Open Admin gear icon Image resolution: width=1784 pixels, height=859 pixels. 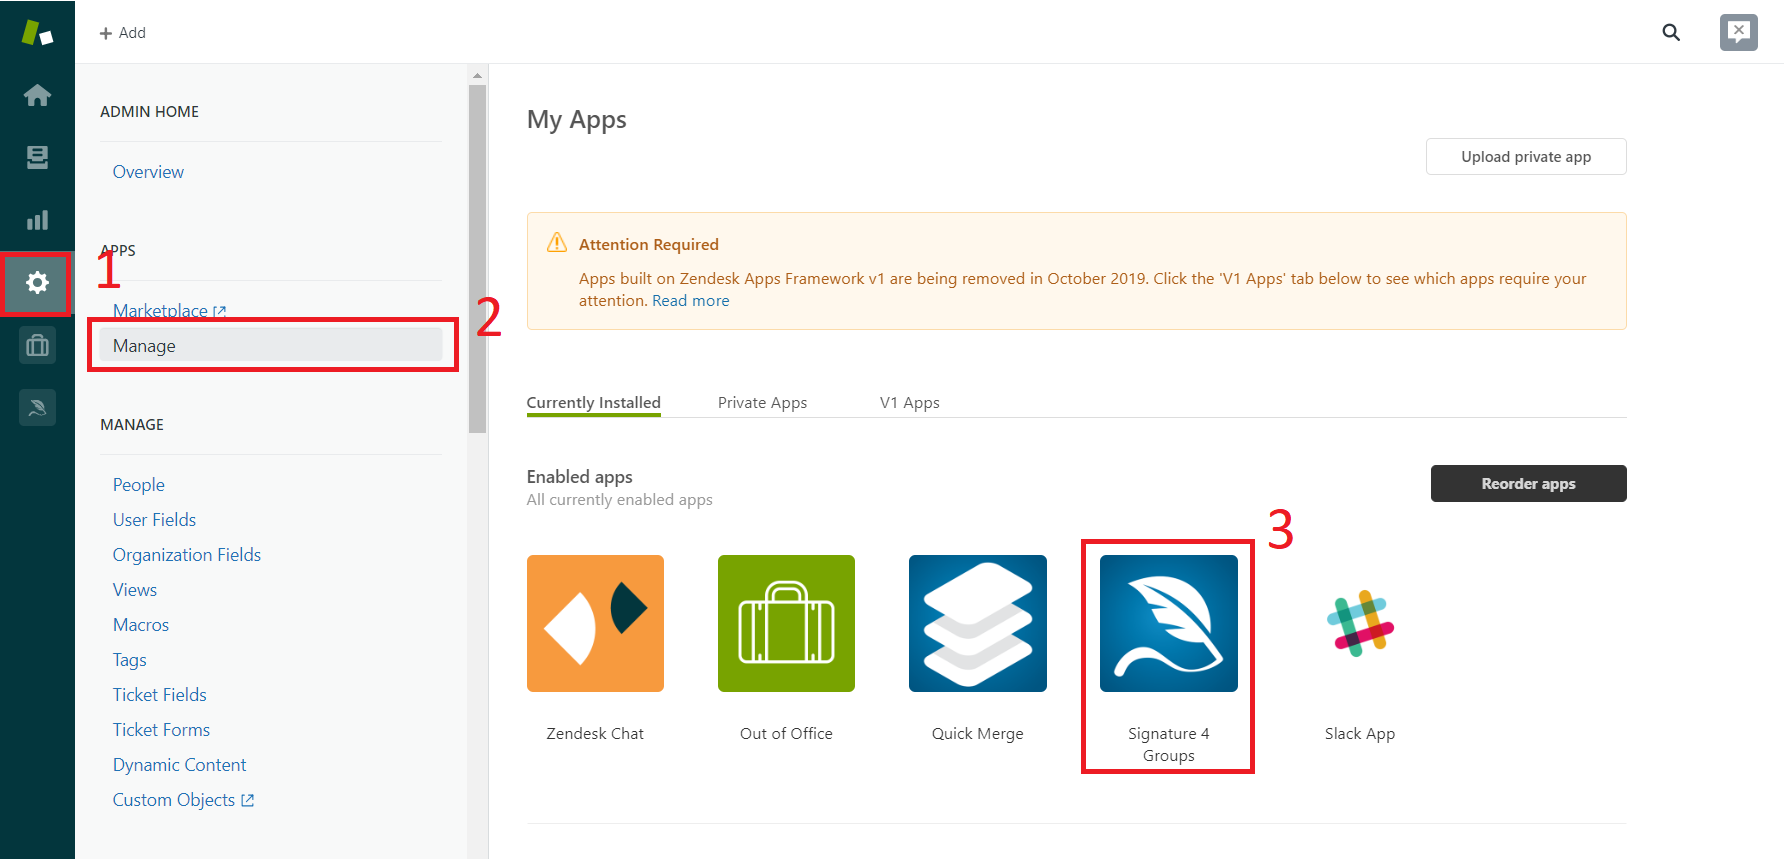coord(37,283)
